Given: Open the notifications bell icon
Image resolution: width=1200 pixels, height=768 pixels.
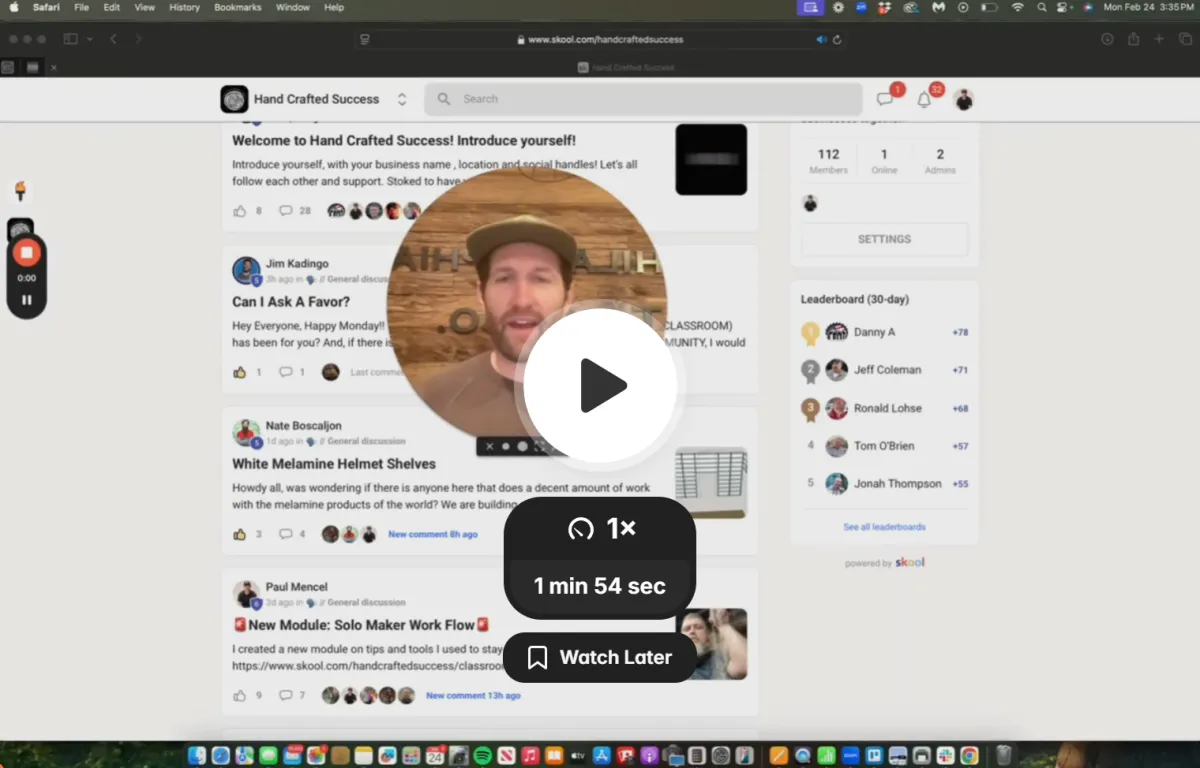Looking at the screenshot, I should point(925,99).
